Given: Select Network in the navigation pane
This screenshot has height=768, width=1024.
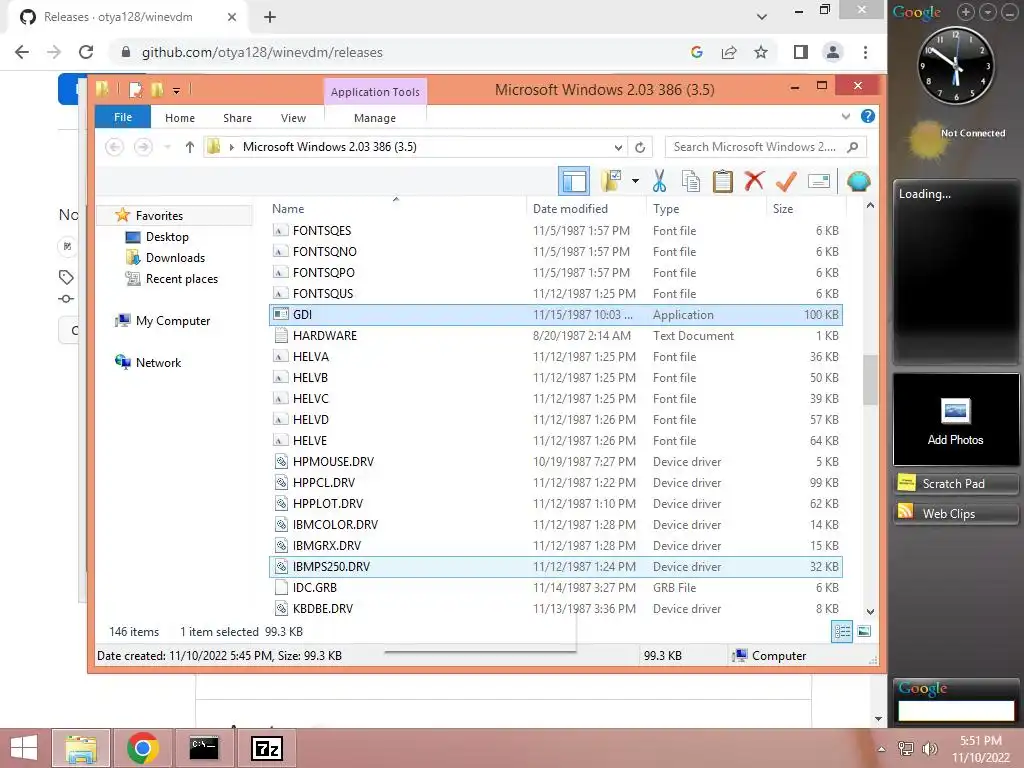Looking at the screenshot, I should [x=158, y=362].
